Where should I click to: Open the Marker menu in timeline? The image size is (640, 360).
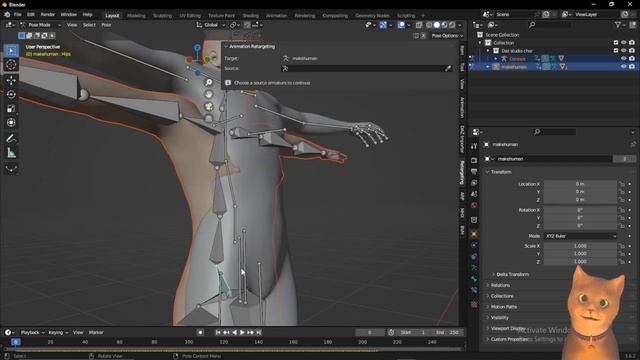(96, 333)
